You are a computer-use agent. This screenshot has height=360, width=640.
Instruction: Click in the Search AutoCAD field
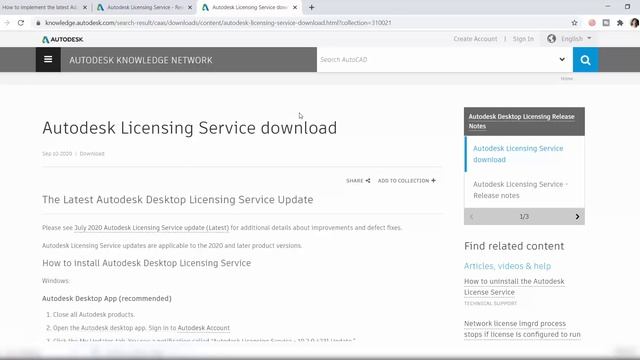[x=437, y=60]
